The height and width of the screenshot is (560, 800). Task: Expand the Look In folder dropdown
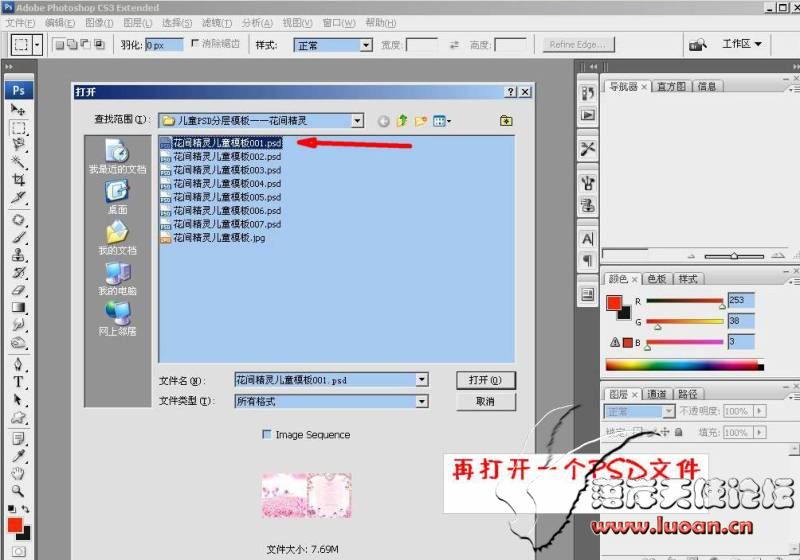[x=358, y=121]
